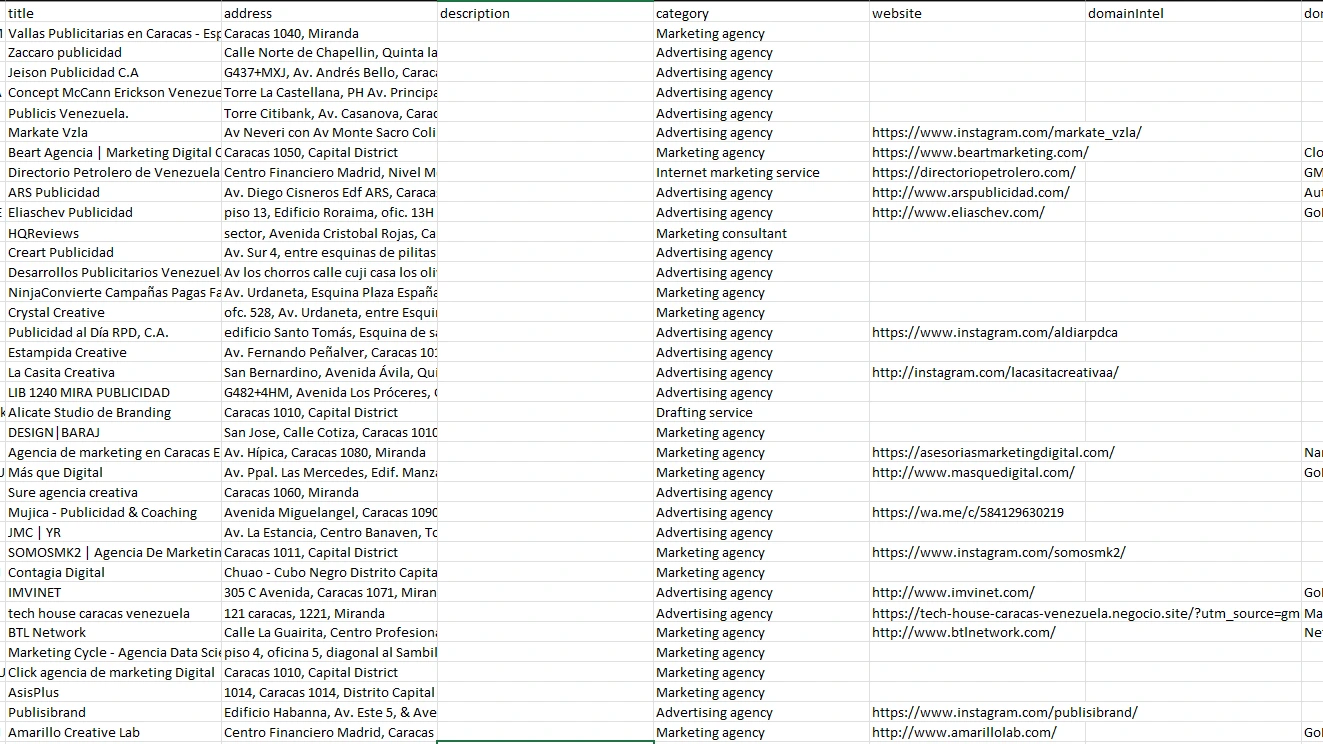Click the cell 'LIB 1240 MIRA PUBLICIDAD'
Viewport: 1323px width, 744px height.
[x=113, y=393]
